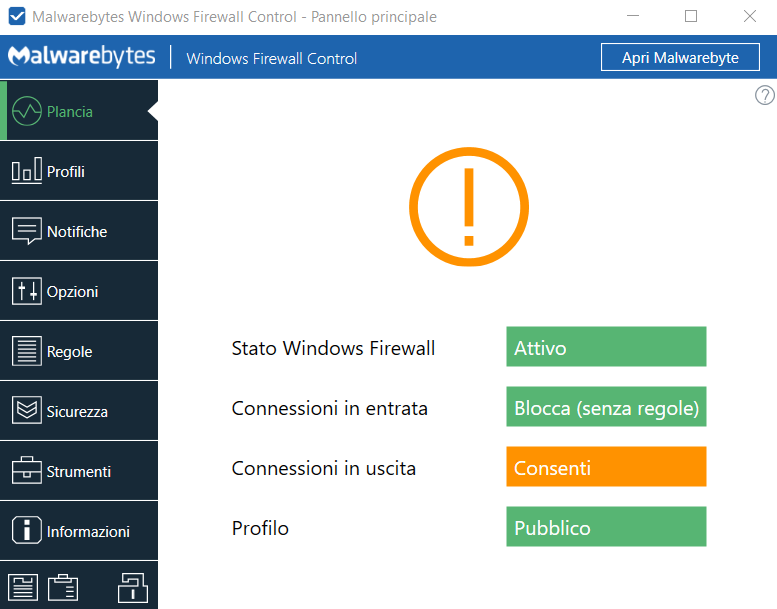Click the Notifiche speech bubble icon
Screen dimensions: 777x609
tap(27, 231)
